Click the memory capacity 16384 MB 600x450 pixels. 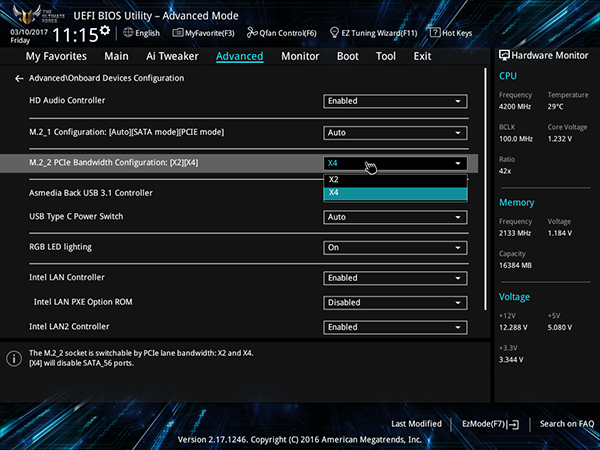point(515,265)
